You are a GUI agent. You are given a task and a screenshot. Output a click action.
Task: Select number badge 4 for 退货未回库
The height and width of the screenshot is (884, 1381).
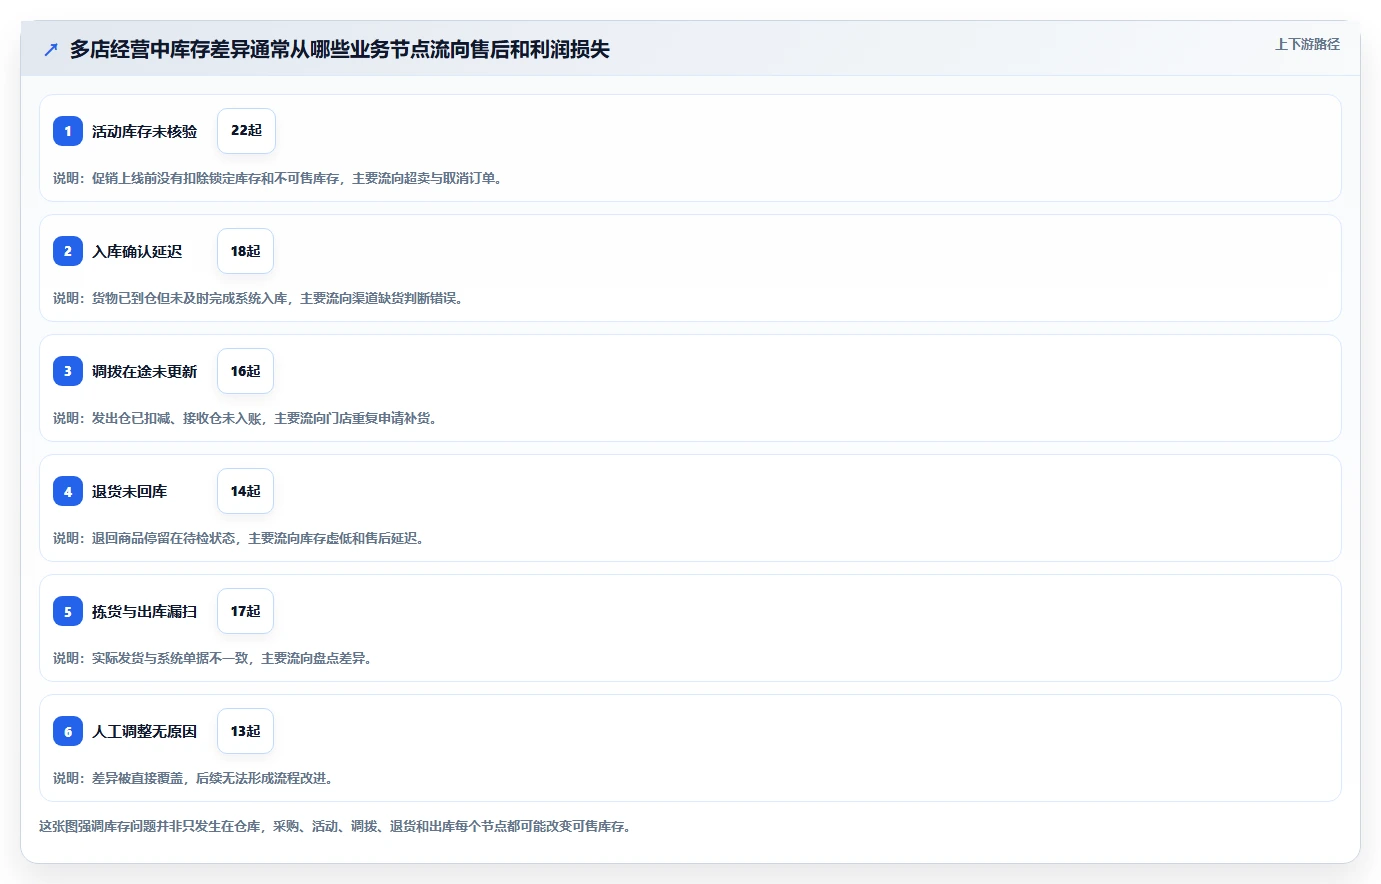pos(68,491)
